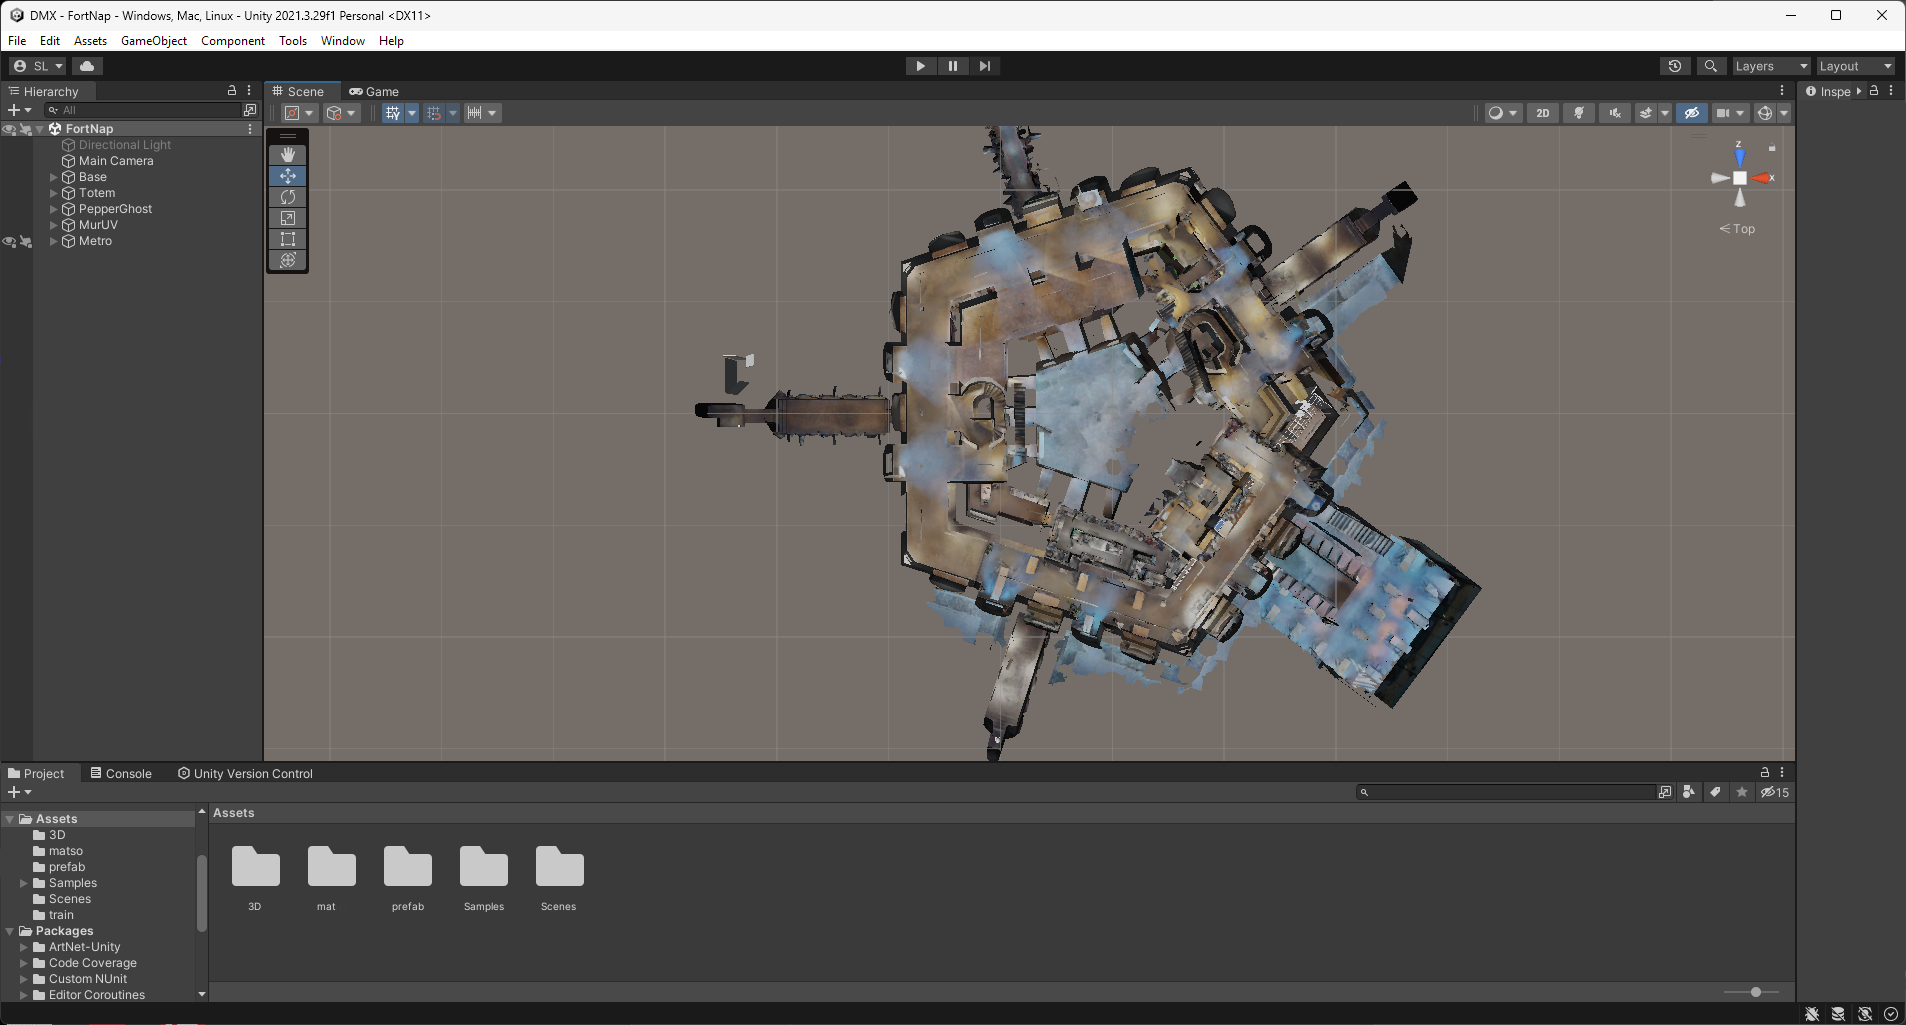The width and height of the screenshot is (1906, 1025).
Task: Start Play mode
Action: coord(920,66)
